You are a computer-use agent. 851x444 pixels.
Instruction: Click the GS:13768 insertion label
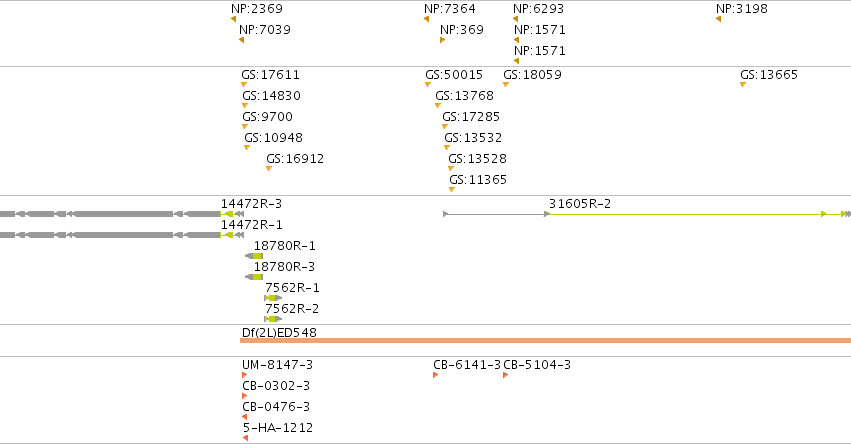465,96
